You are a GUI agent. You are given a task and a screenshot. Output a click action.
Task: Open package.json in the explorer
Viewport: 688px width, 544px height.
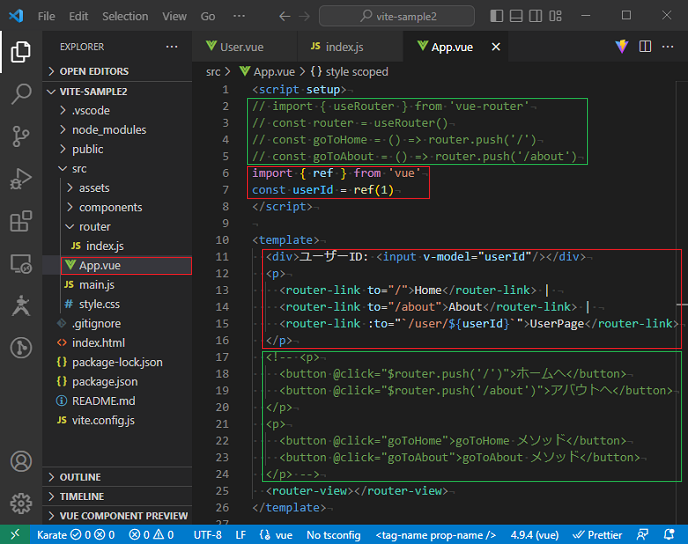click(x=117, y=381)
